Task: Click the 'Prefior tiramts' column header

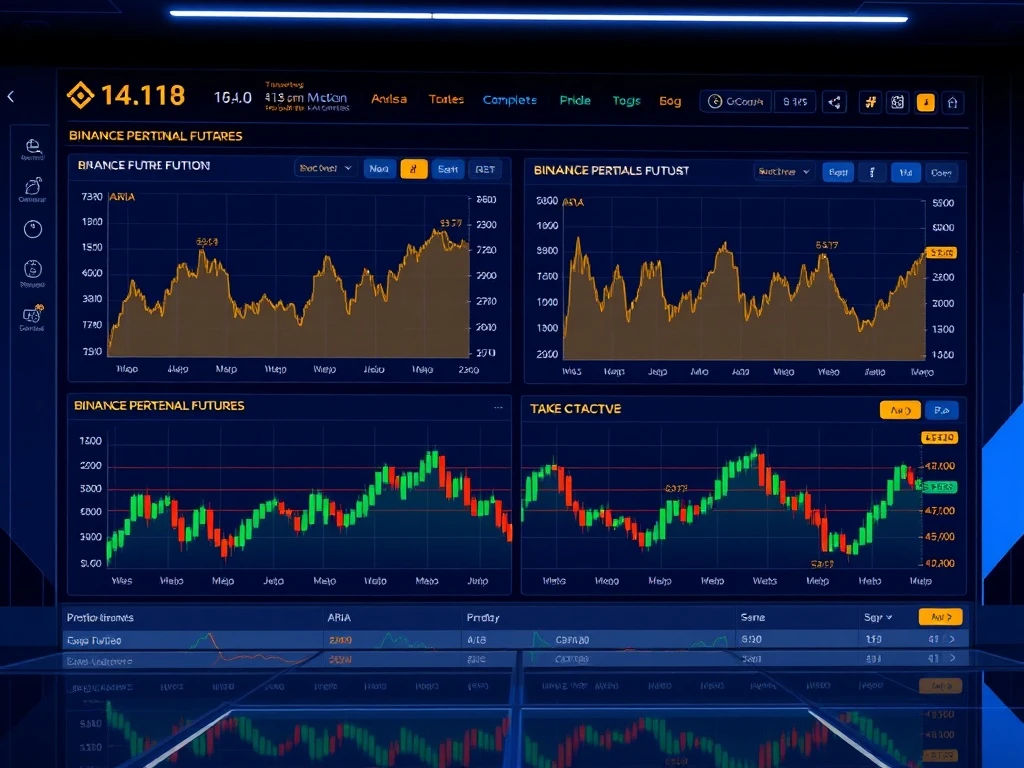Action: (100, 617)
